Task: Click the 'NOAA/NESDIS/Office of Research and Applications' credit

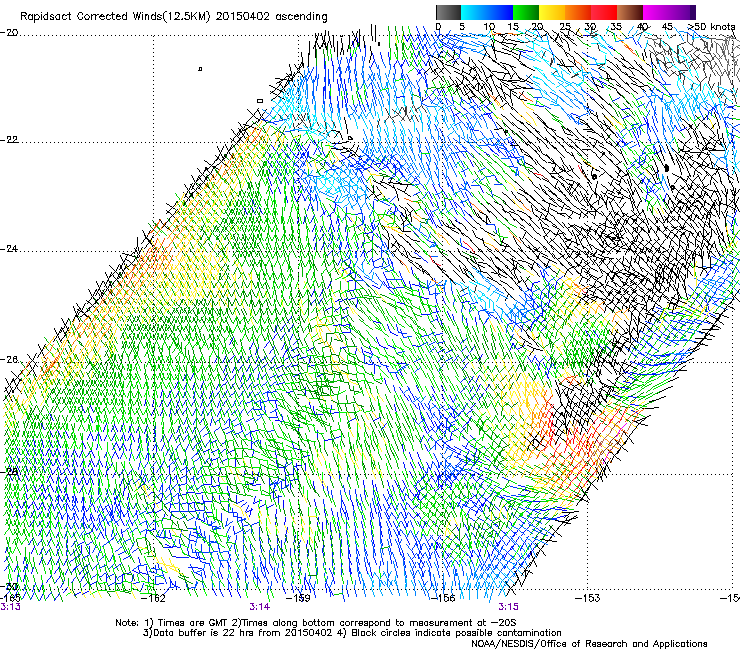Action: click(x=589, y=644)
